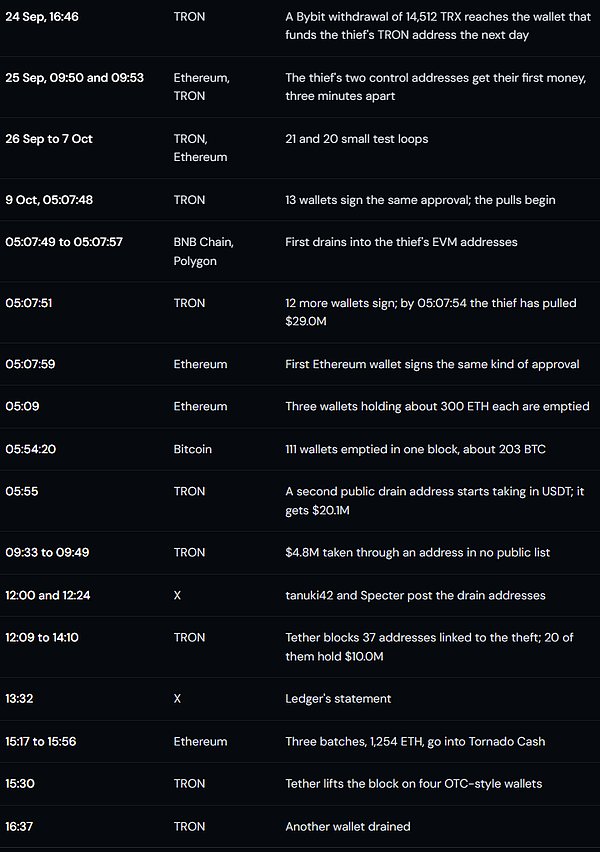Select Tether lifts the block description
The width and height of the screenshot is (600, 852).
tap(414, 784)
